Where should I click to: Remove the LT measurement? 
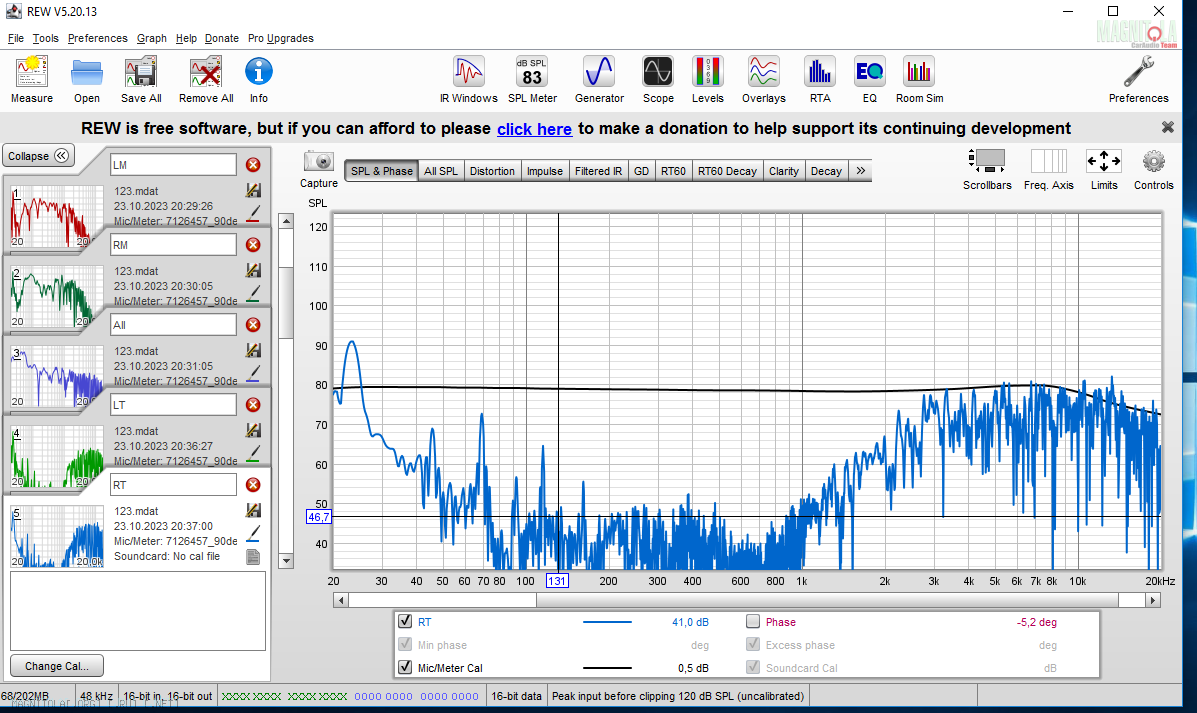click(253, 405)
